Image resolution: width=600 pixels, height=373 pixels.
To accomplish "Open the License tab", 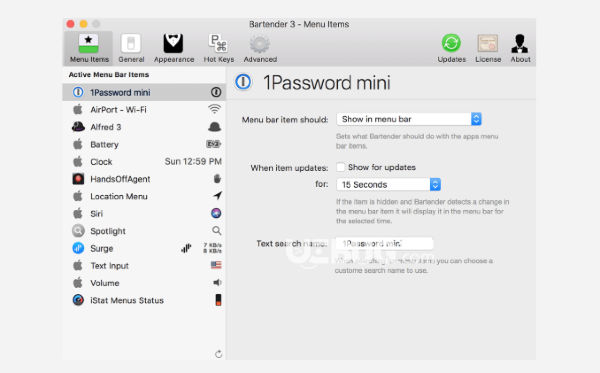I will click(x=488, y=49).
